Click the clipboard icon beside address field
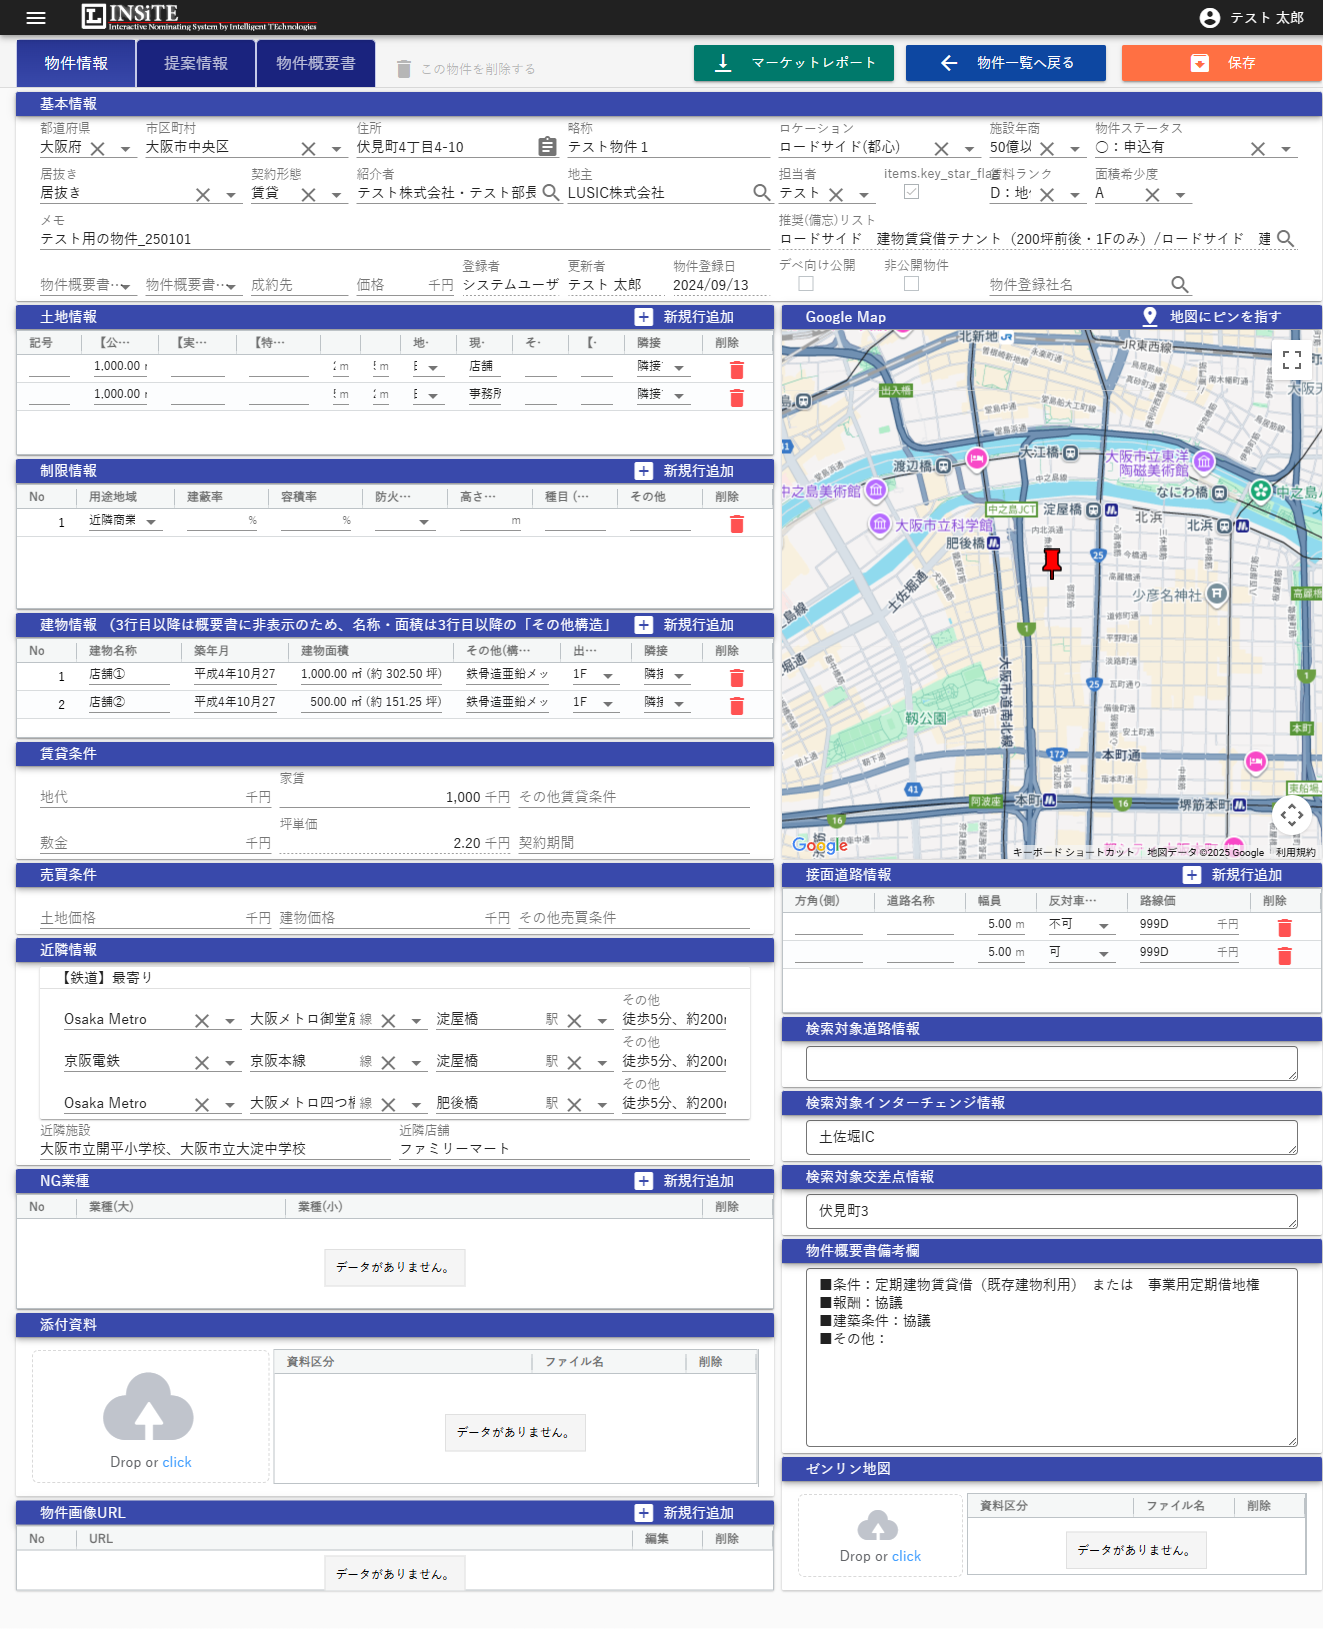 547,147
